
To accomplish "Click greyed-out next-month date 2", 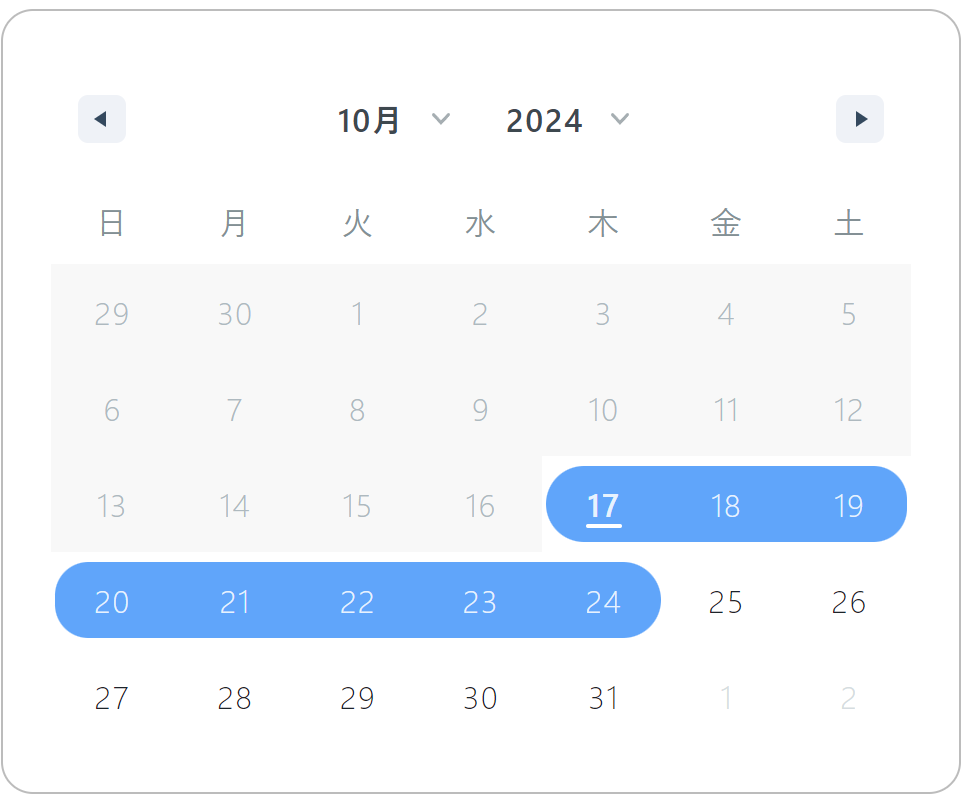I will [848, 697].
